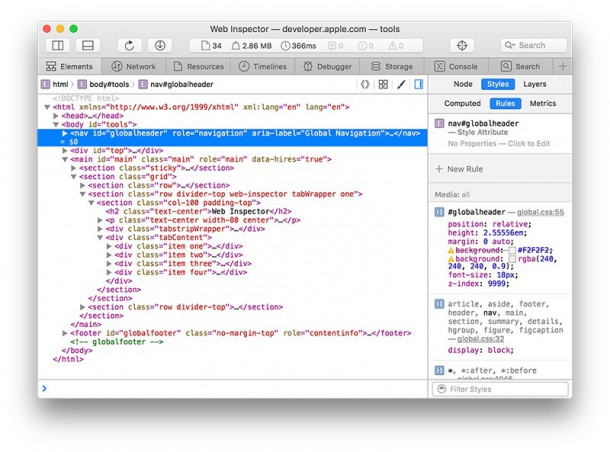The width and height of the screenshot is (610, 452).
Task: Select the Computed segment
Action: pos(462,103)
